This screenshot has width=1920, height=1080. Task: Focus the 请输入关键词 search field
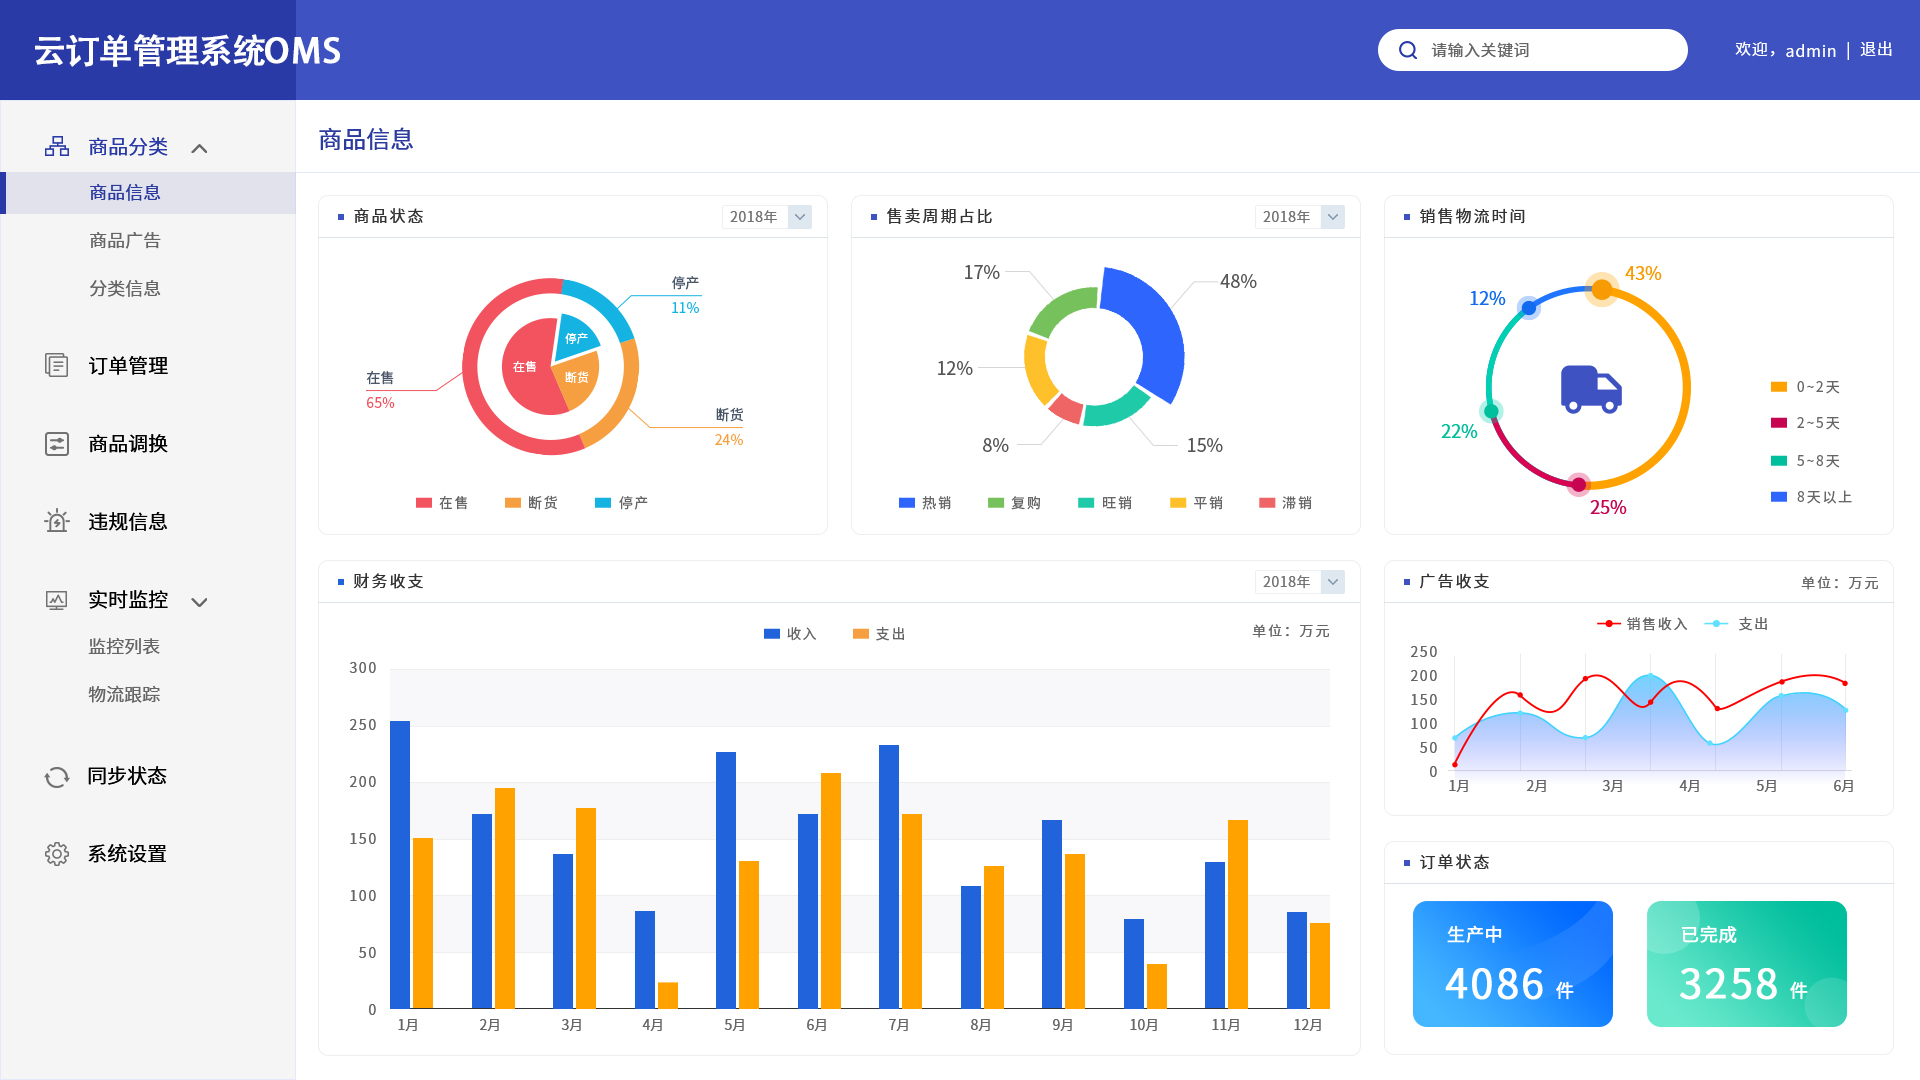point(1533,50)
